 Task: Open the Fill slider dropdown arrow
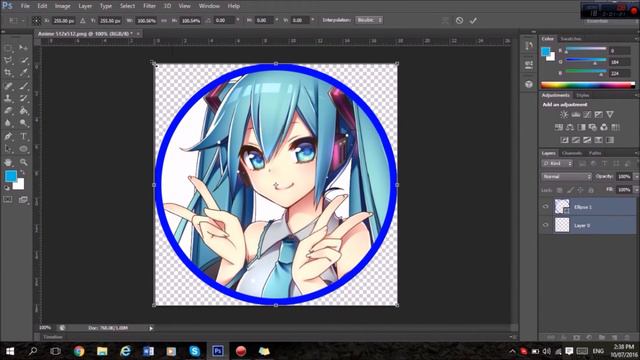(x=636, y=190)
